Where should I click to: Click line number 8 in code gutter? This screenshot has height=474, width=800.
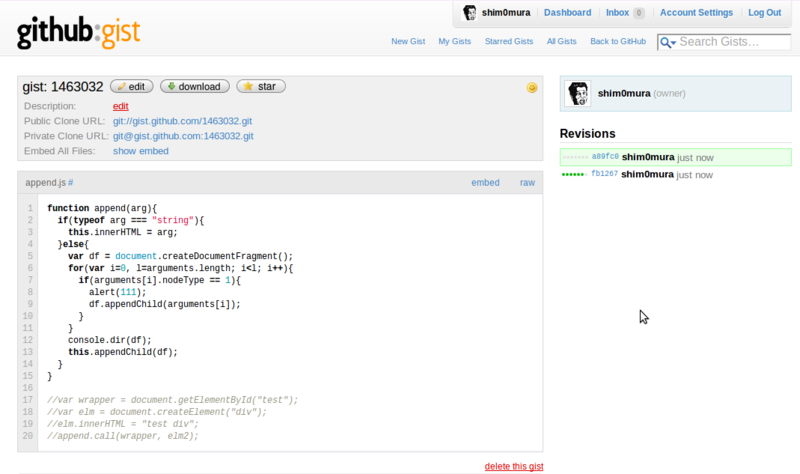click(30, 292)
